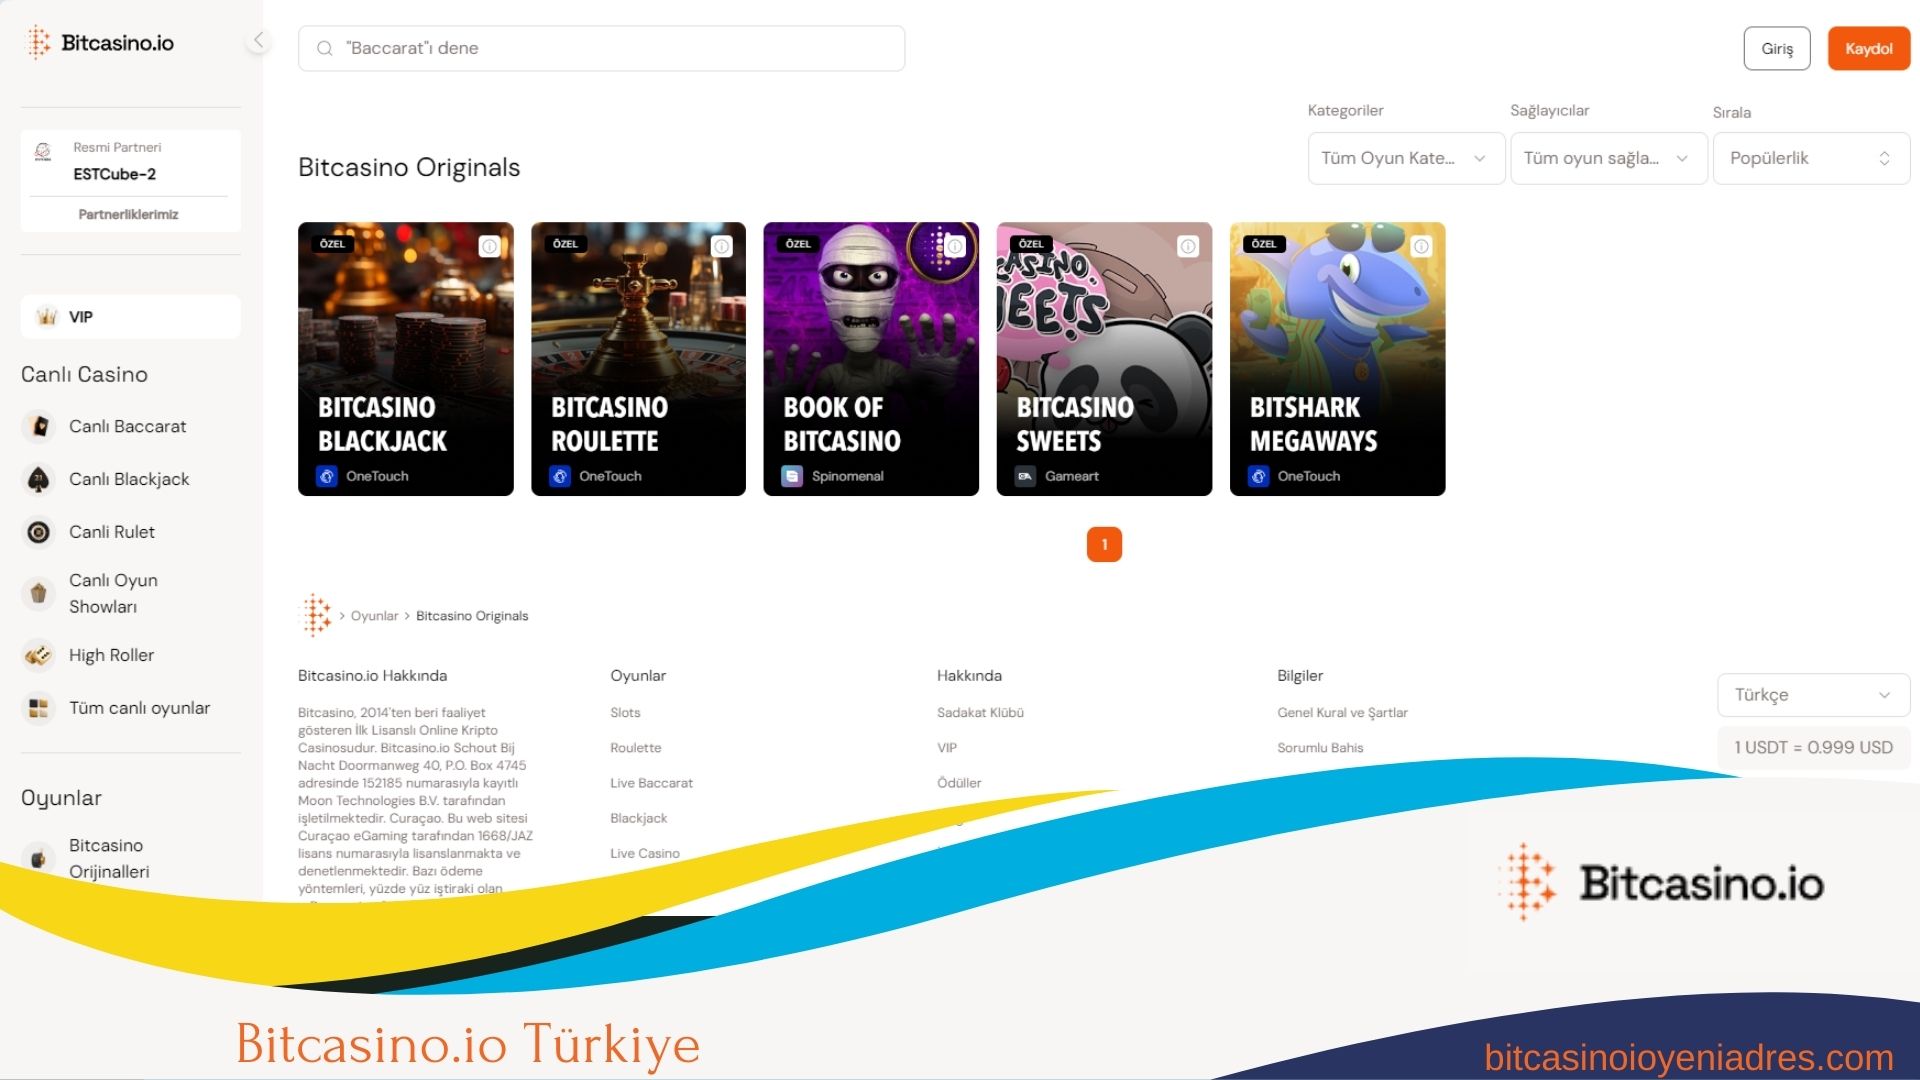
Task: Collapse the sidebar with chevron arrow
Action: point(258,41)
